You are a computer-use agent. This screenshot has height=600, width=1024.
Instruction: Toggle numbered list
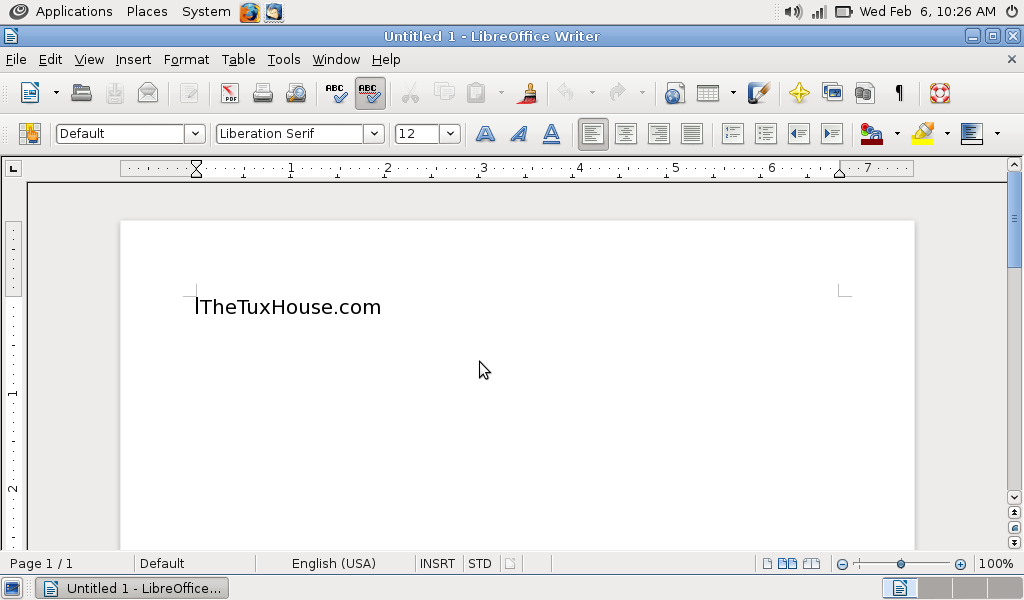pos(733,134)
